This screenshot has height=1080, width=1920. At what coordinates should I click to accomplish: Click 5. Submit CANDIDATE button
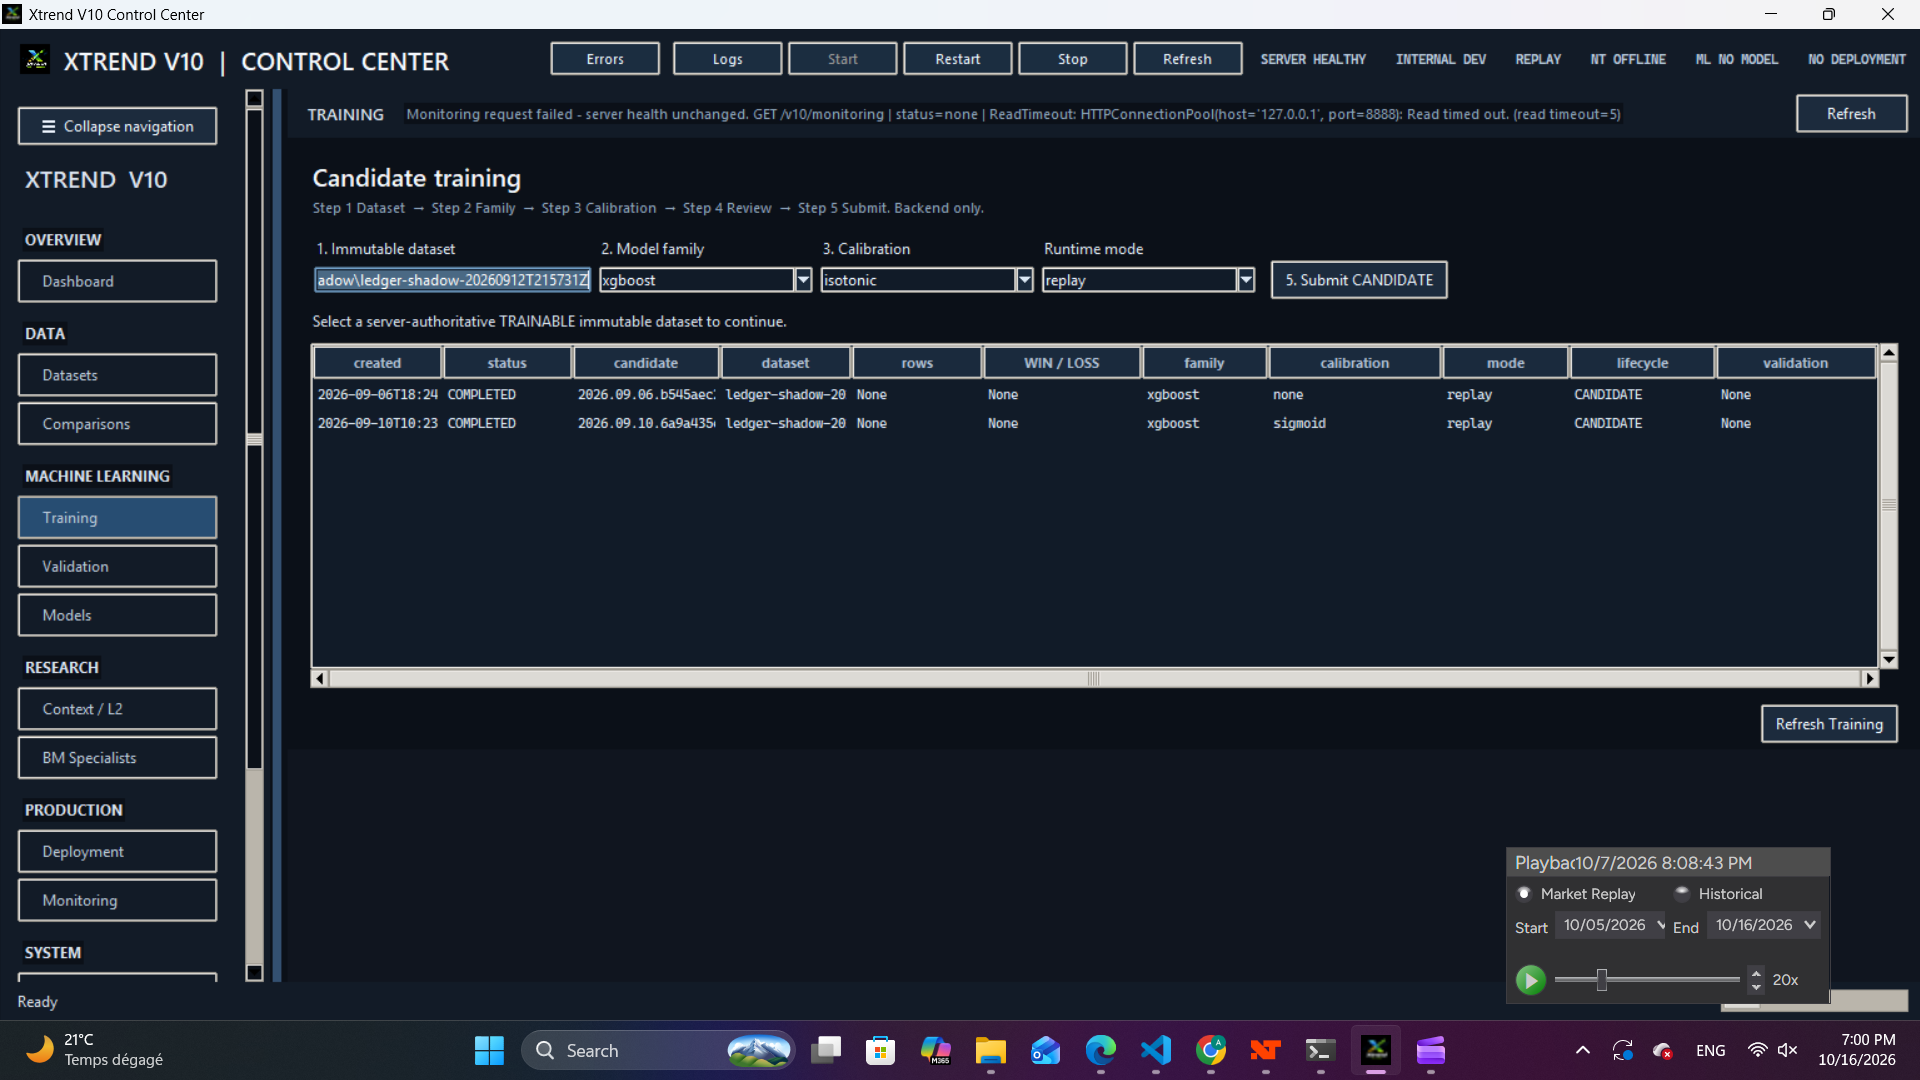[x=1359, y=280]
